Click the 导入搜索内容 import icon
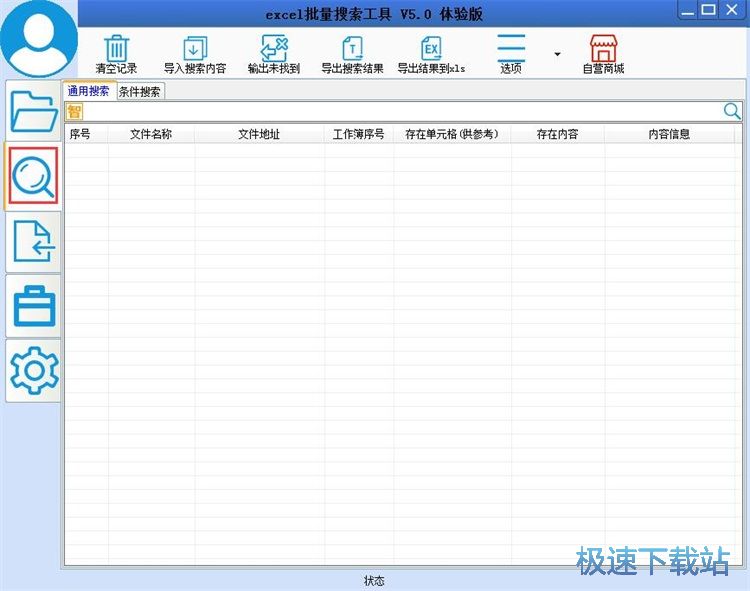The image size is (750, 591). (195, 48)
